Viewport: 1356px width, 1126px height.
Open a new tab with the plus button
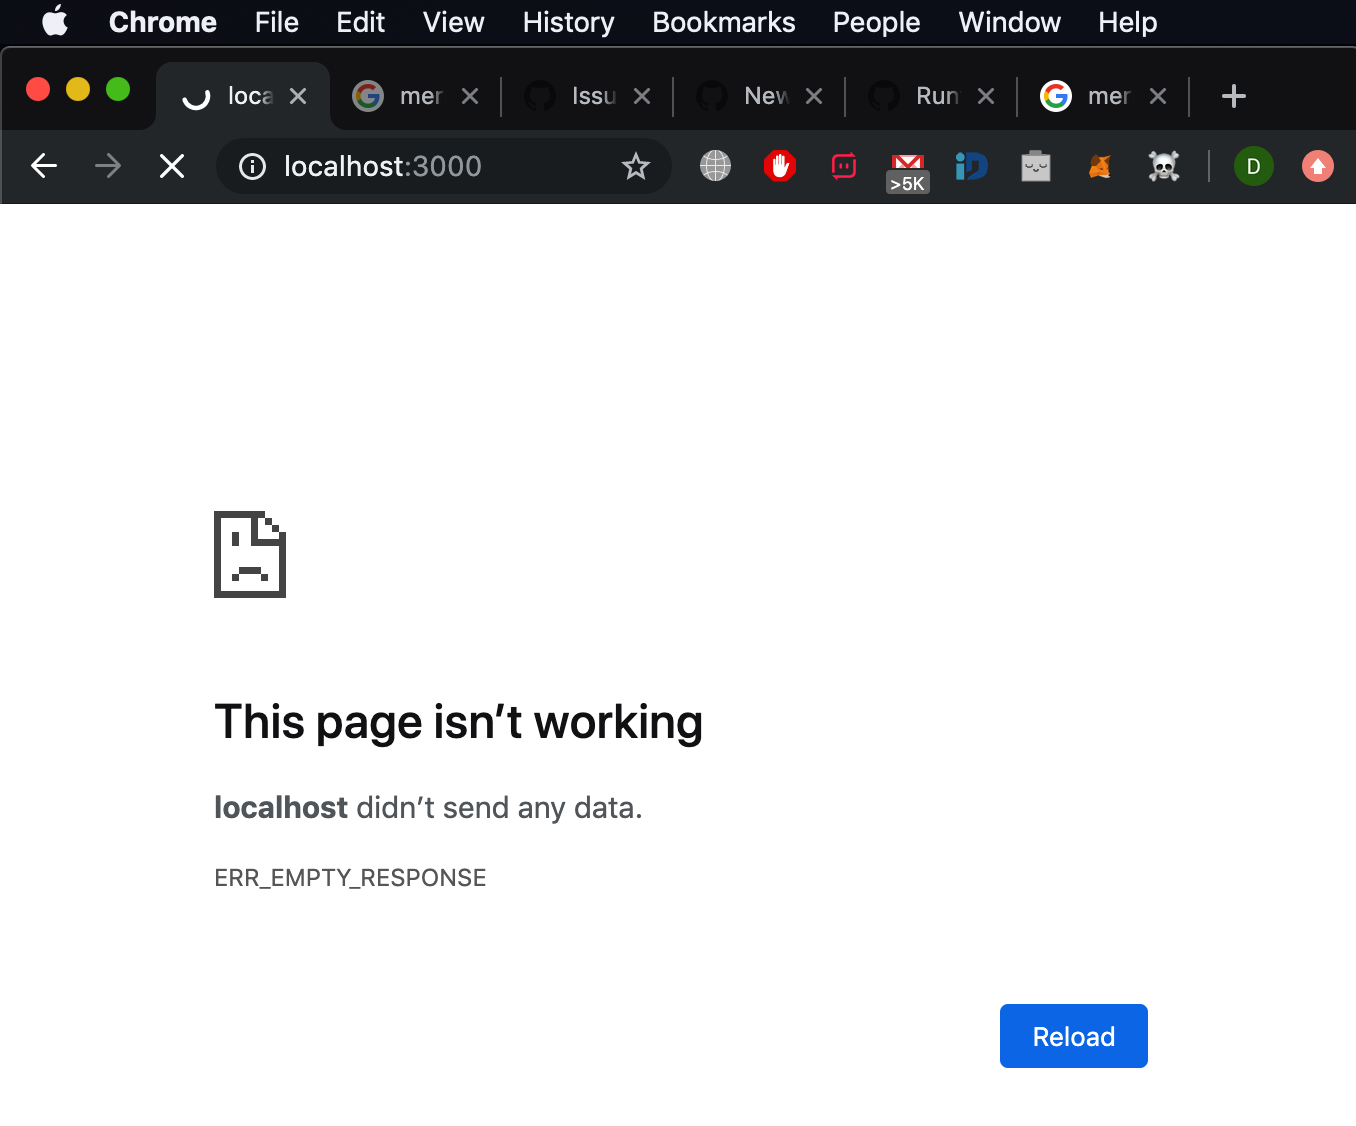[x=1234, y=96]
